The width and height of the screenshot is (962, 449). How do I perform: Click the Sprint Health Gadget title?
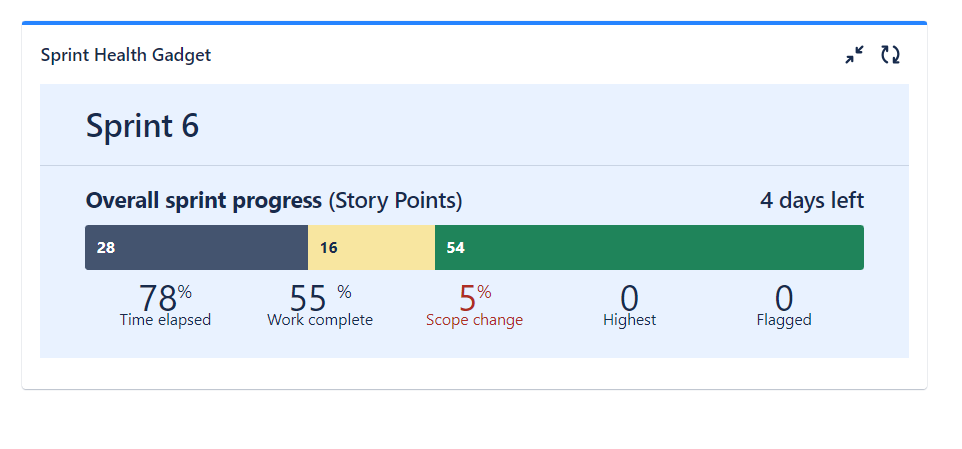126,55
